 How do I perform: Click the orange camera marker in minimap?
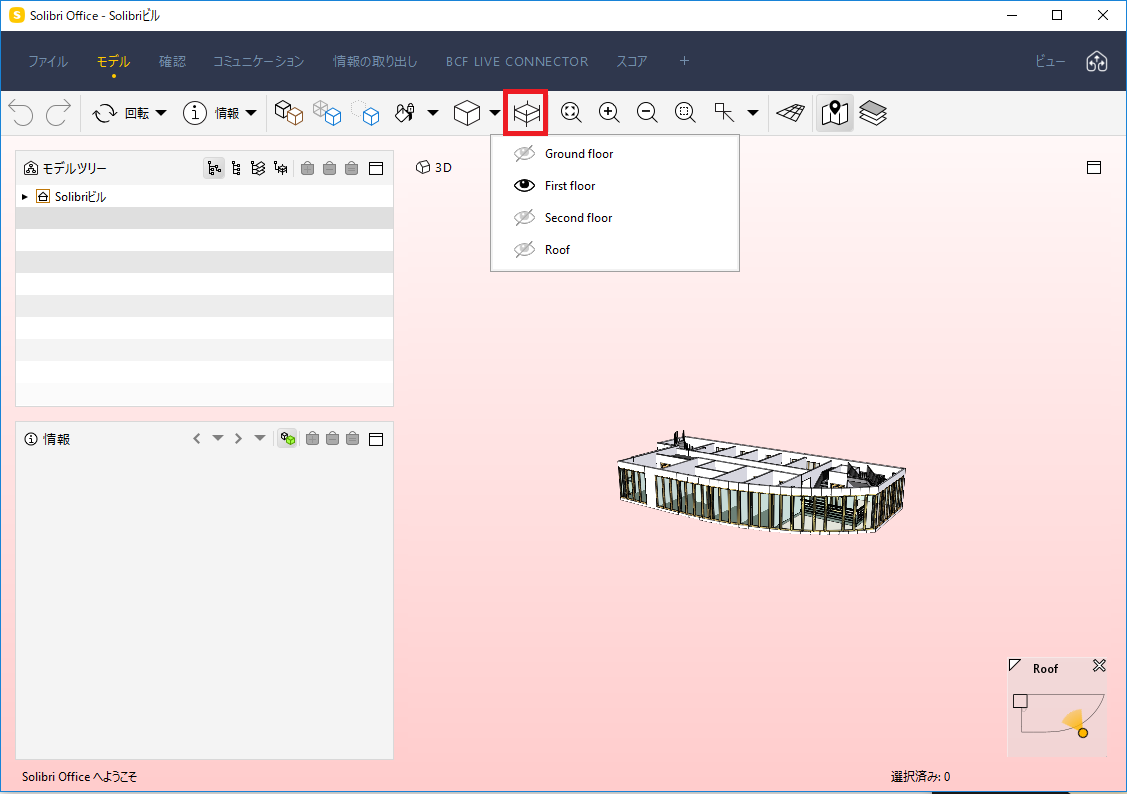click(1082, 733)
